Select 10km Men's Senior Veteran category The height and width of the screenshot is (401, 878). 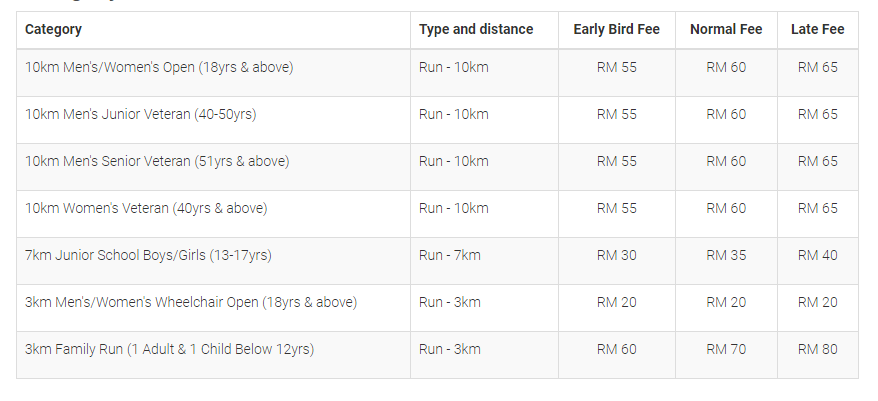157,161
